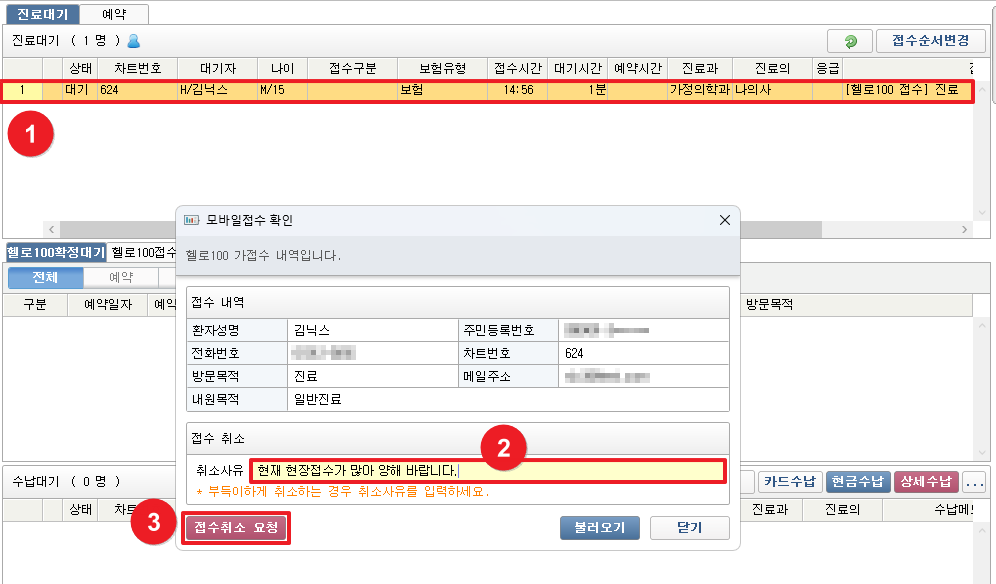Sort by the 접수시간 column header
996x584 pixels.
point(517,68)
